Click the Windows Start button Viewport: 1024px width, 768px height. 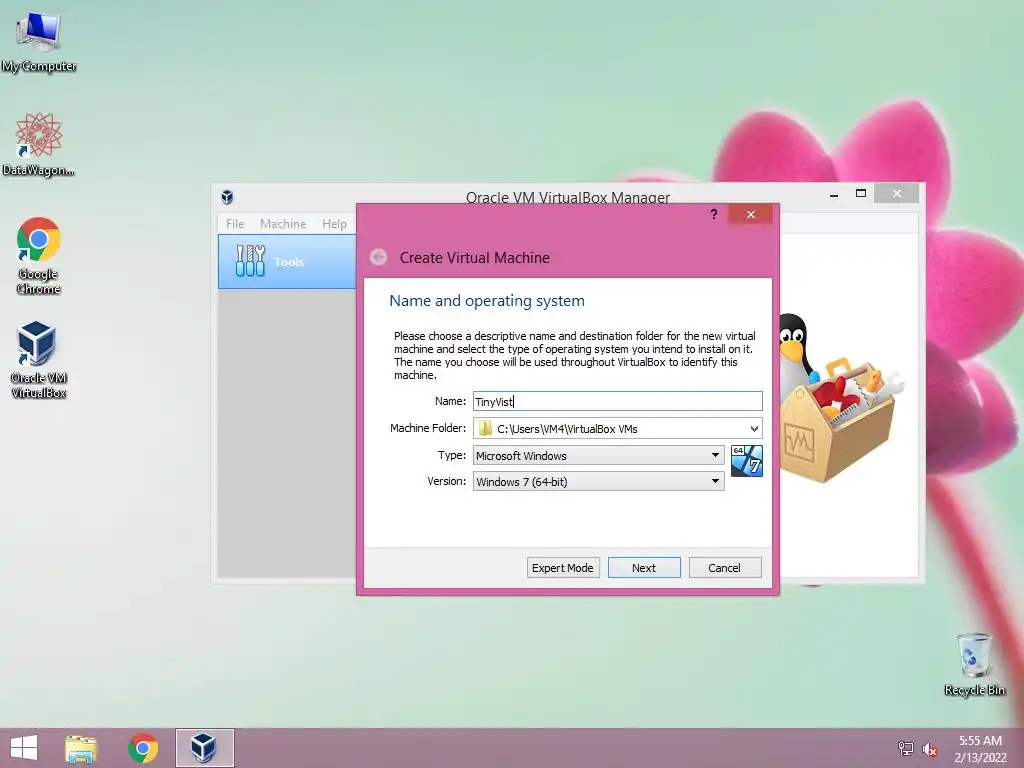(24, 748)
